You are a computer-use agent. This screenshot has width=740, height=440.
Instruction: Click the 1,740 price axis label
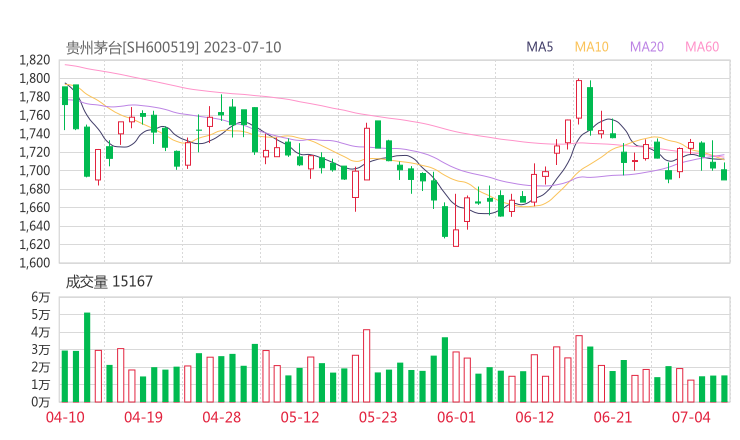coord(34,134)
